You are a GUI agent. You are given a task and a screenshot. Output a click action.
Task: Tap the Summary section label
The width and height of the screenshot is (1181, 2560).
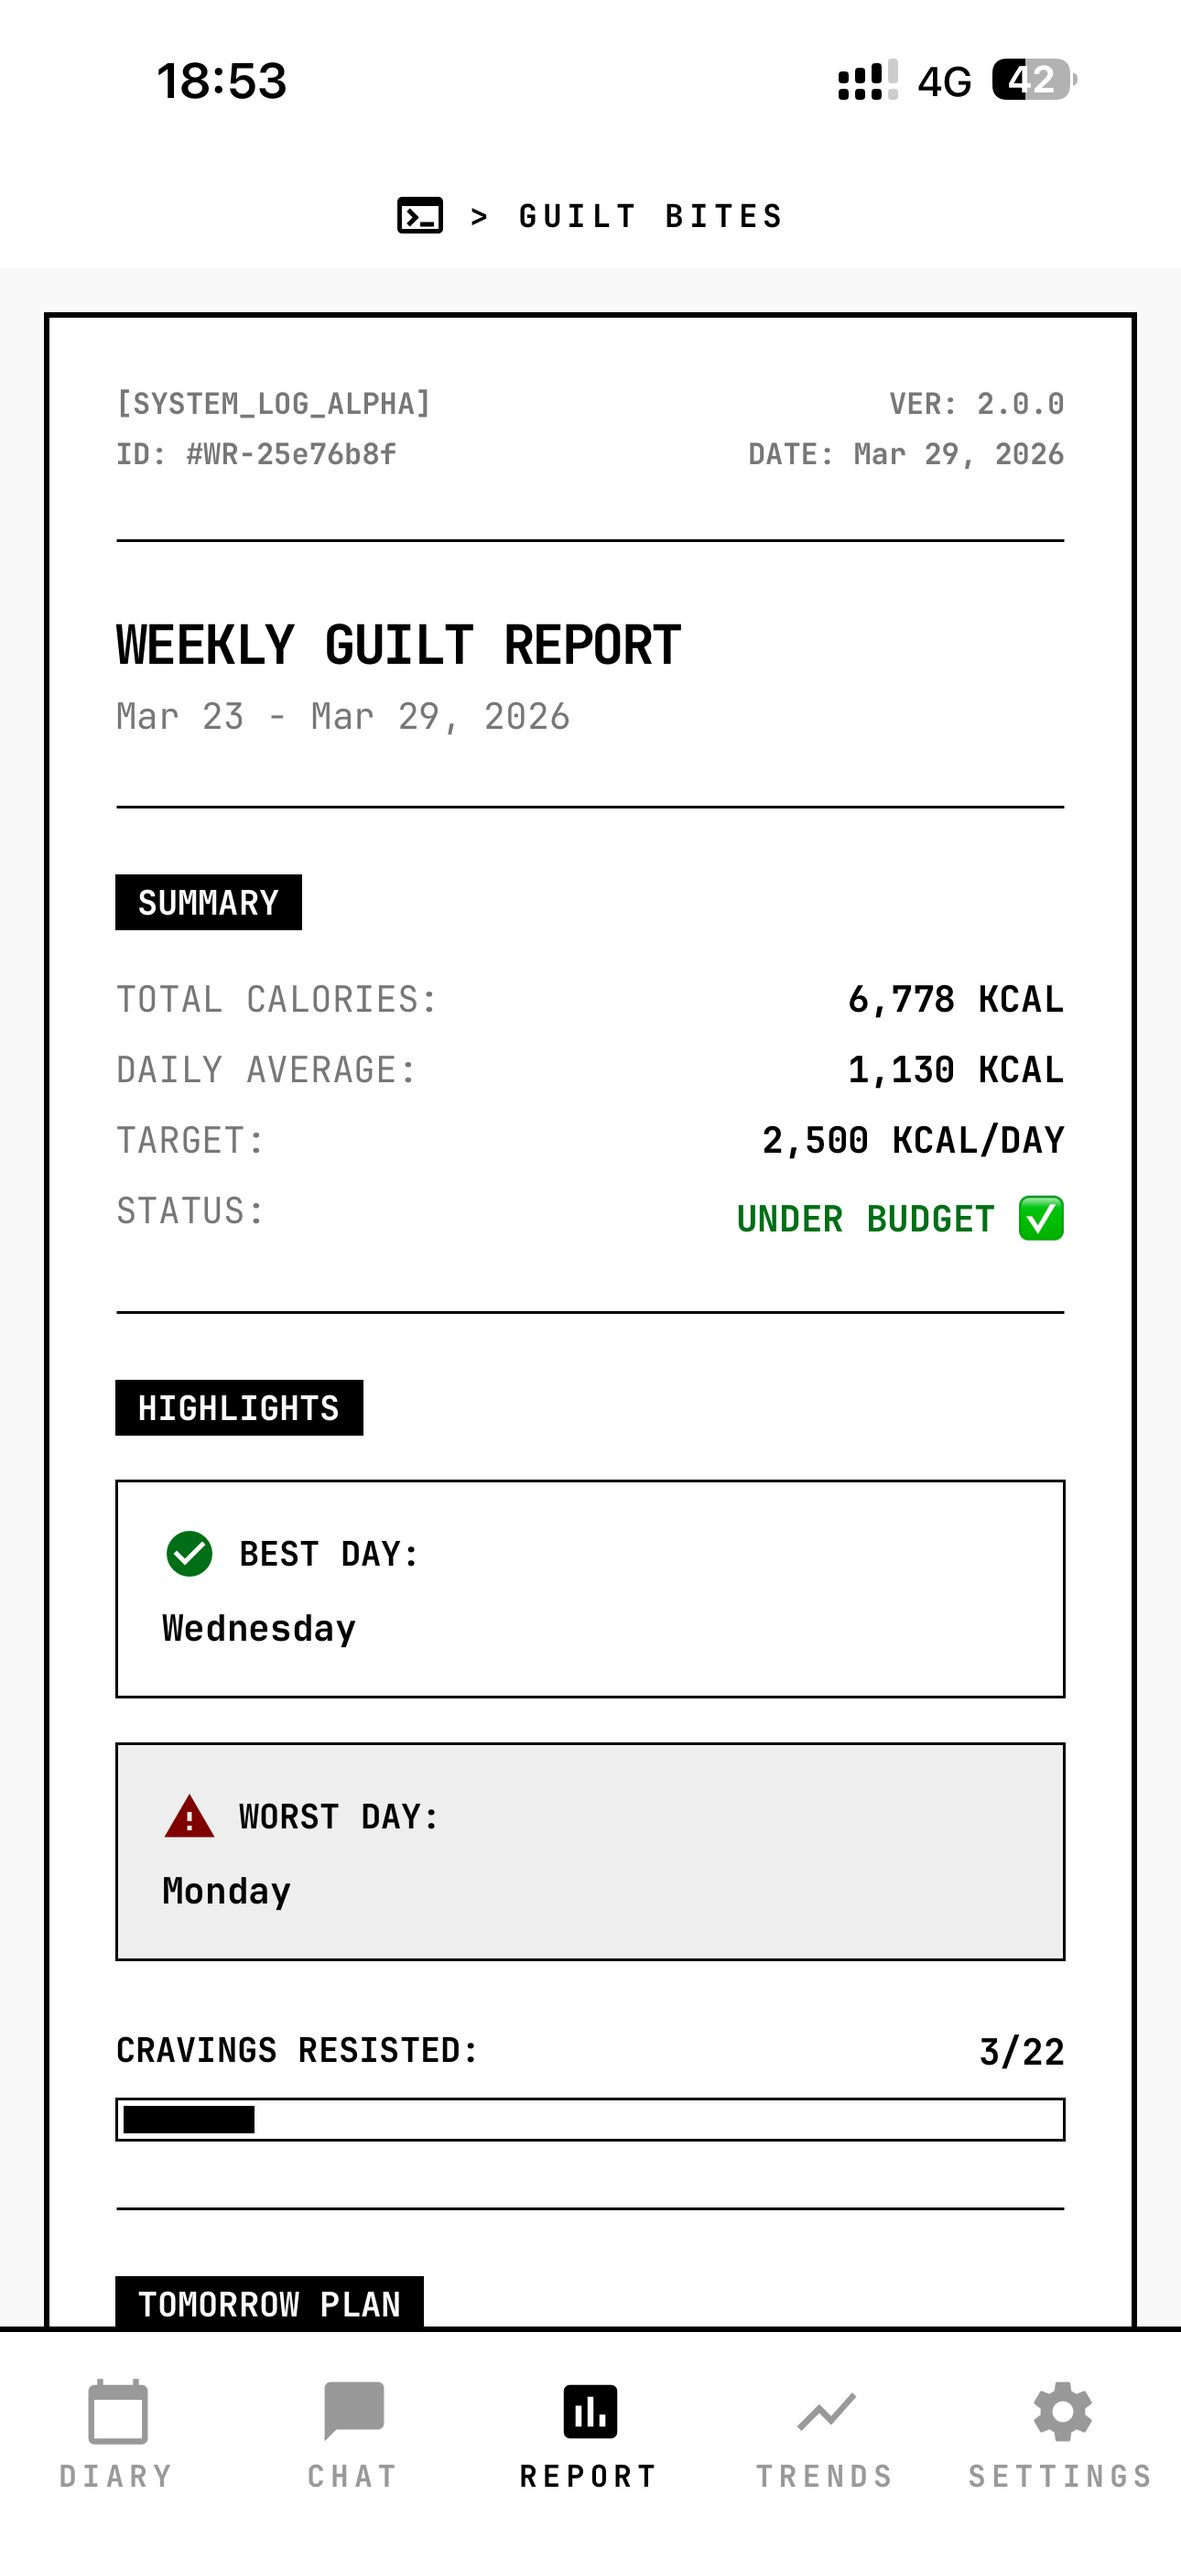208,902
